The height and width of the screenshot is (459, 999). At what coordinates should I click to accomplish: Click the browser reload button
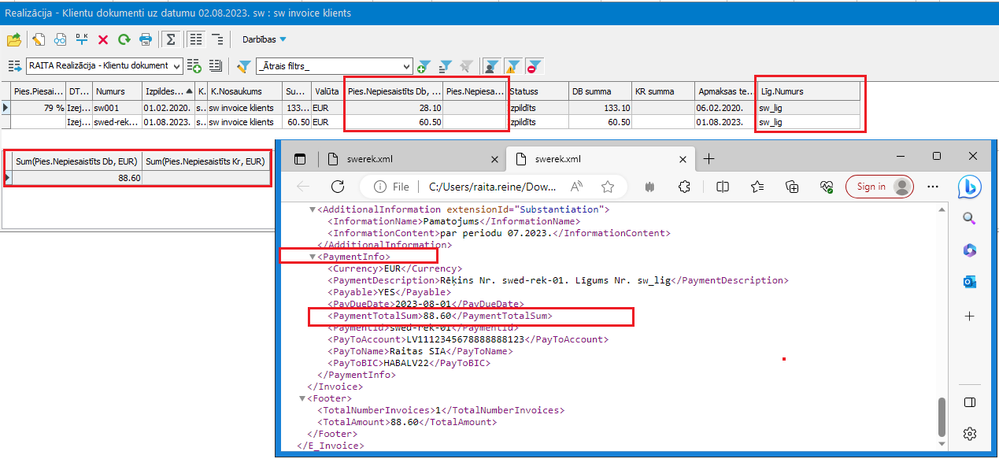(x=337, y=186)
